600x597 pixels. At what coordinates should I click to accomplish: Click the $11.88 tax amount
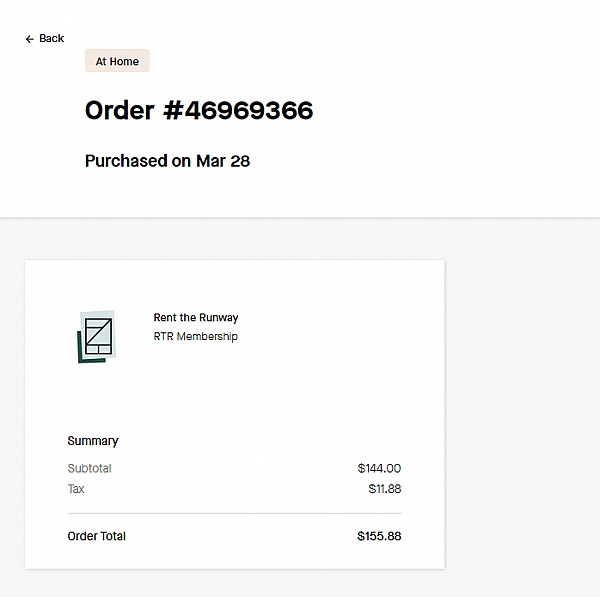(x=384, y=489)
